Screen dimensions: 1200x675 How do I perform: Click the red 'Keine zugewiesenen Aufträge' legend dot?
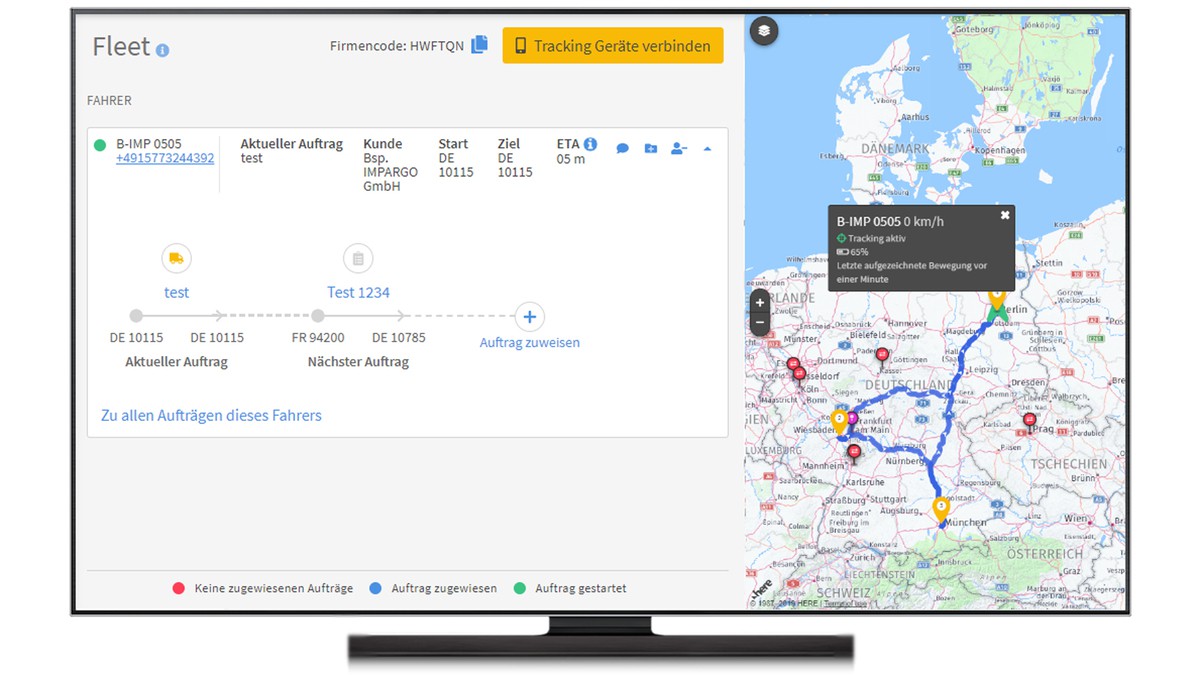(x=179, y=588)
